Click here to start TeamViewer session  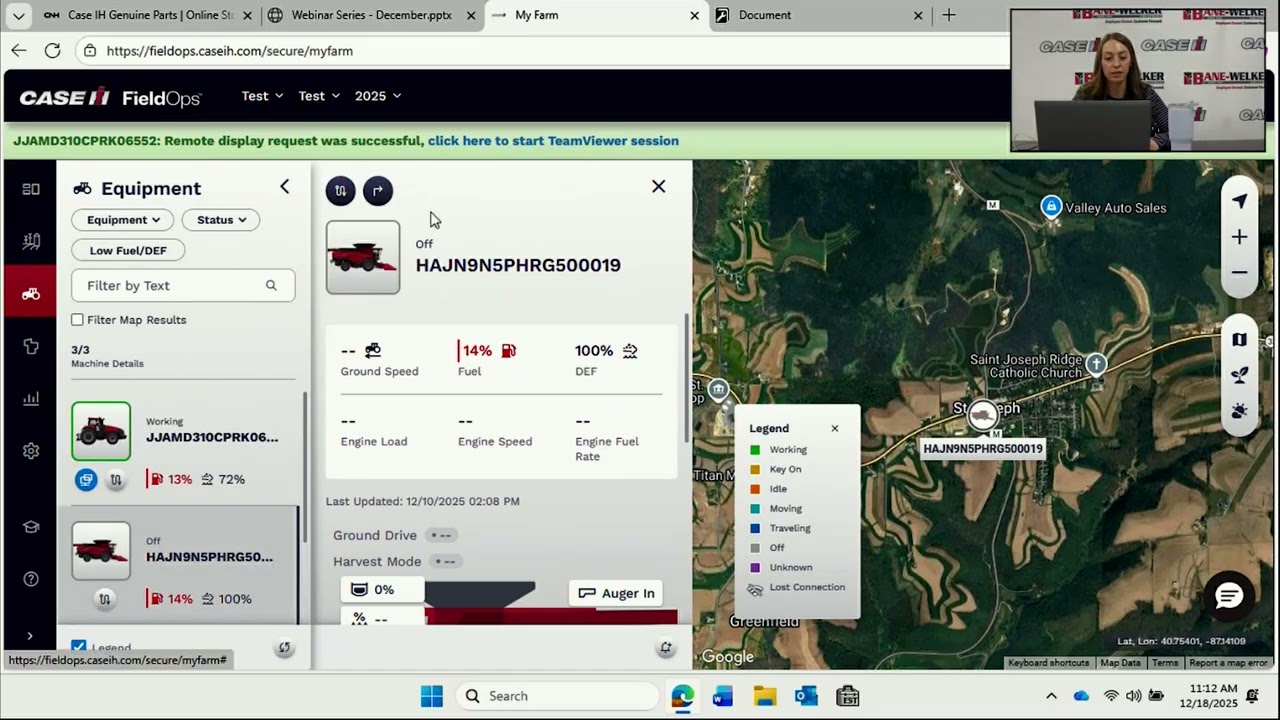coord(553,141)
